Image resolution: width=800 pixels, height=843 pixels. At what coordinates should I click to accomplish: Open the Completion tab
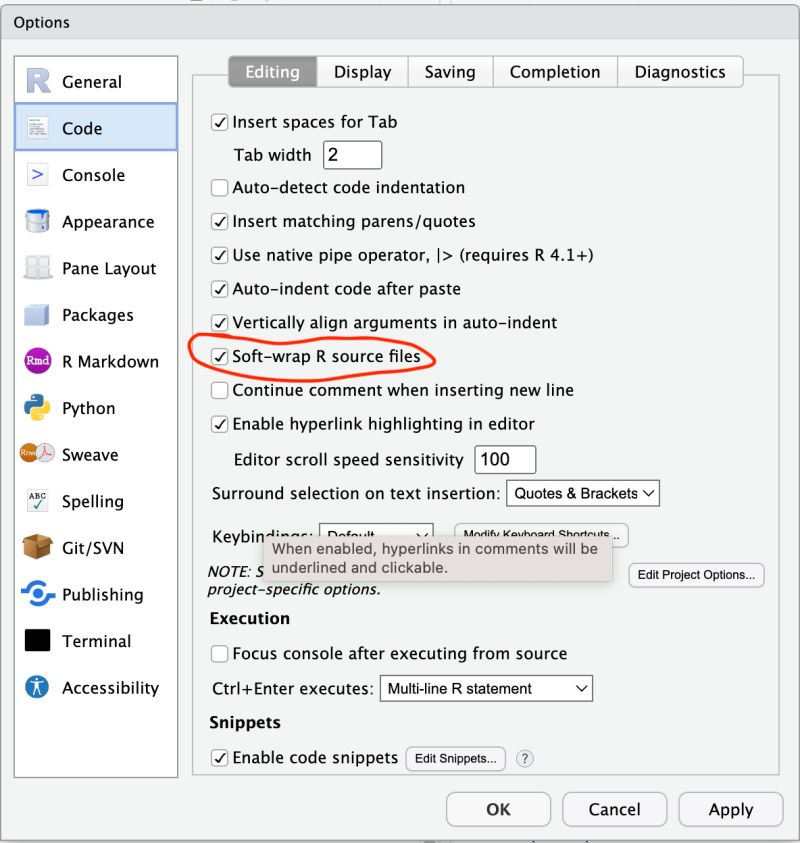click(555, 71)
